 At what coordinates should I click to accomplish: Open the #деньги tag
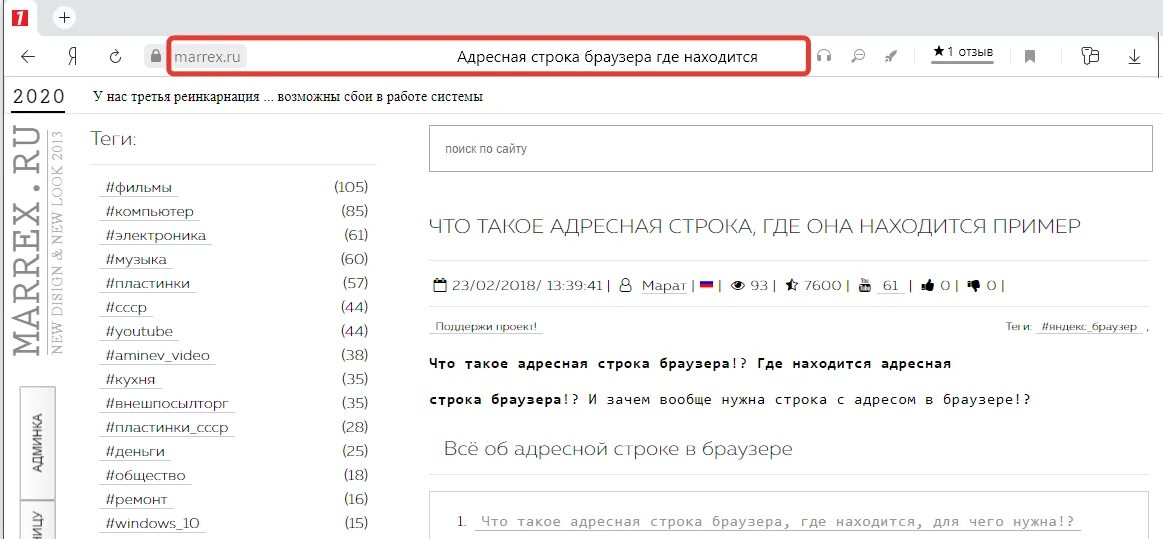135,451
